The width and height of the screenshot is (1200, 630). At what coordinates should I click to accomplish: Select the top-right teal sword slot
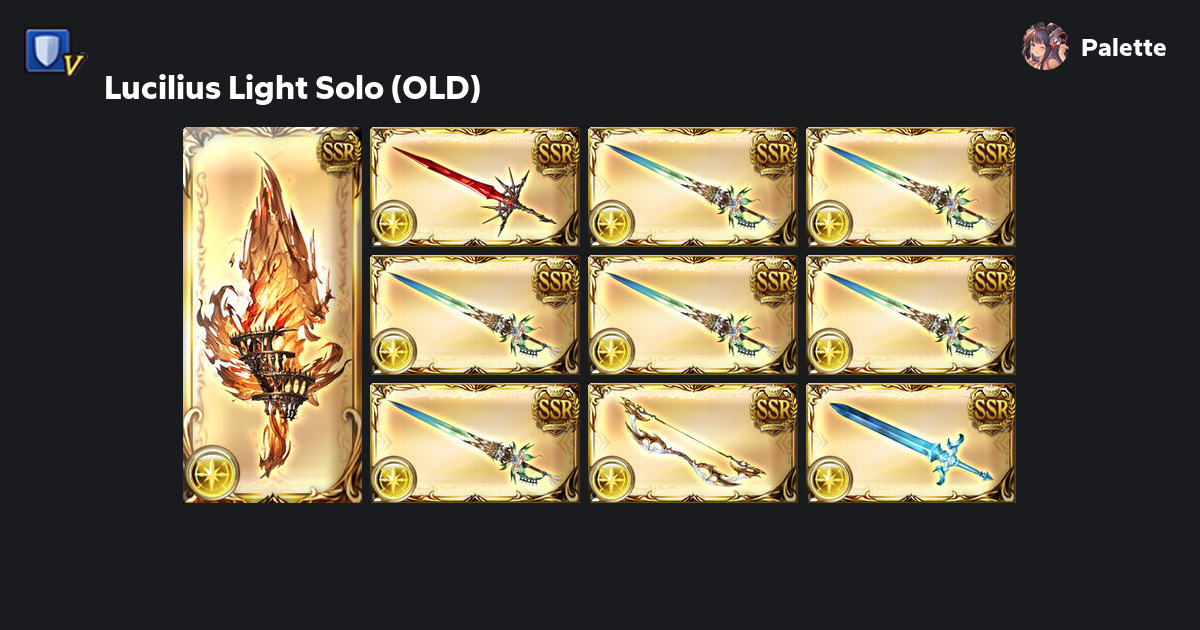pos(911,187)
